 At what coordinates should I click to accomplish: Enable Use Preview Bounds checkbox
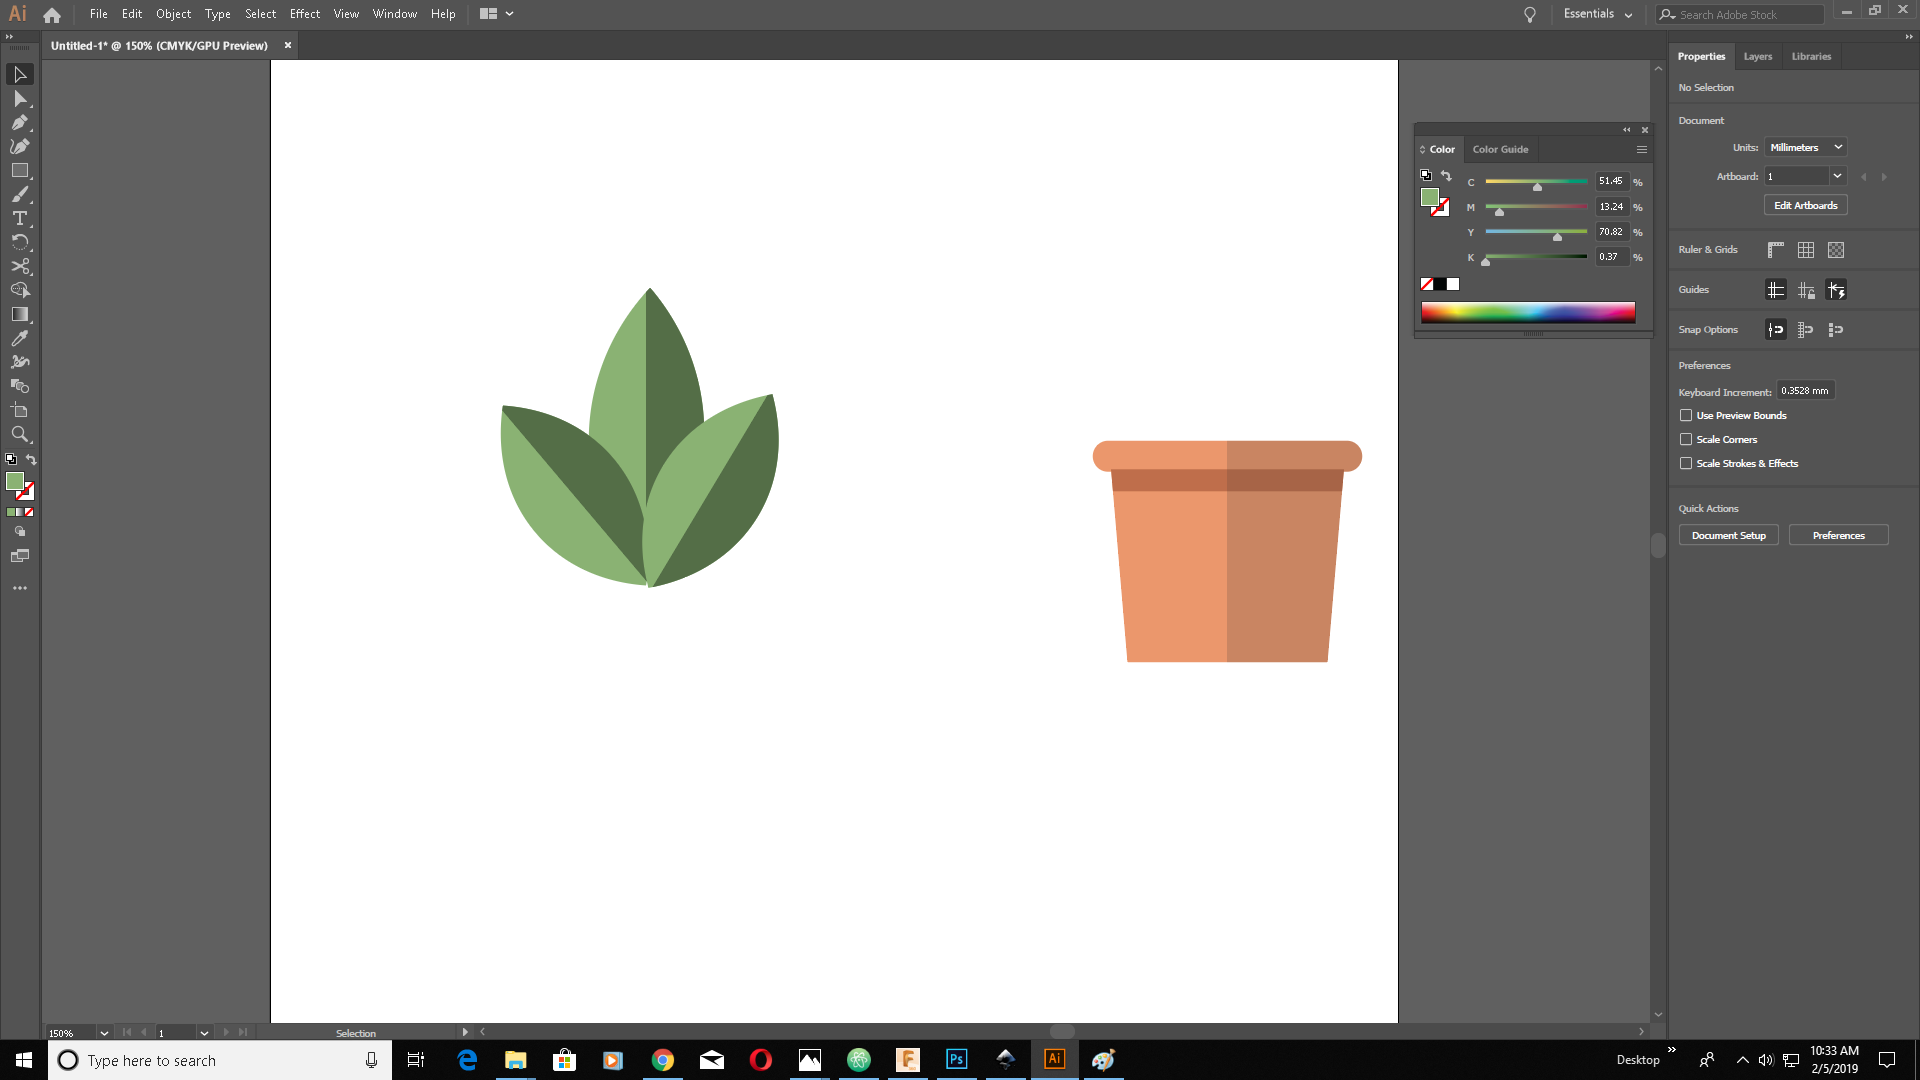coord(1686,416)
